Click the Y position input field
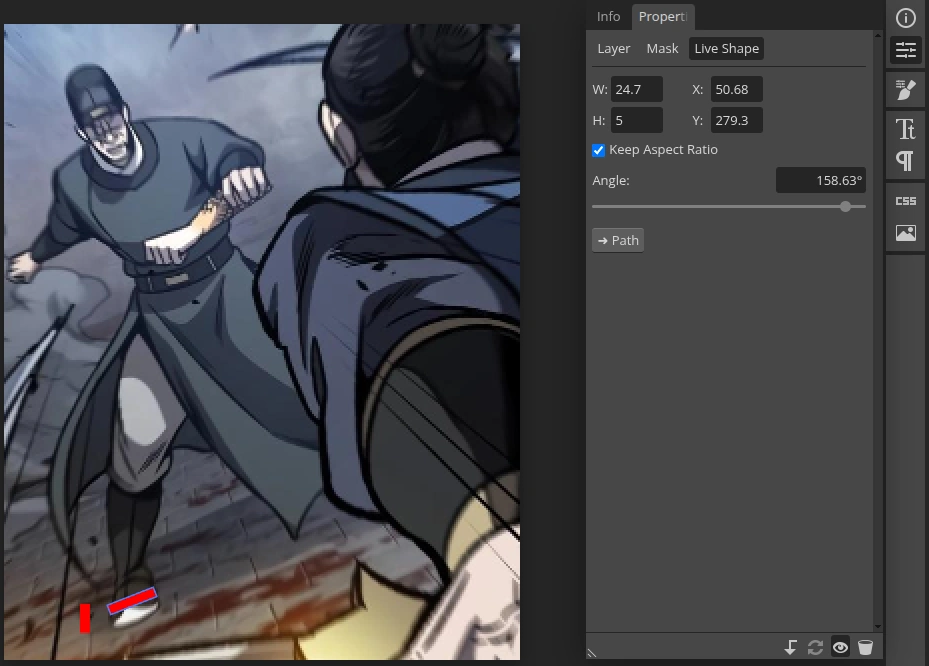The height and width of the screenshot is (666, 929). [x=736, y=120]
